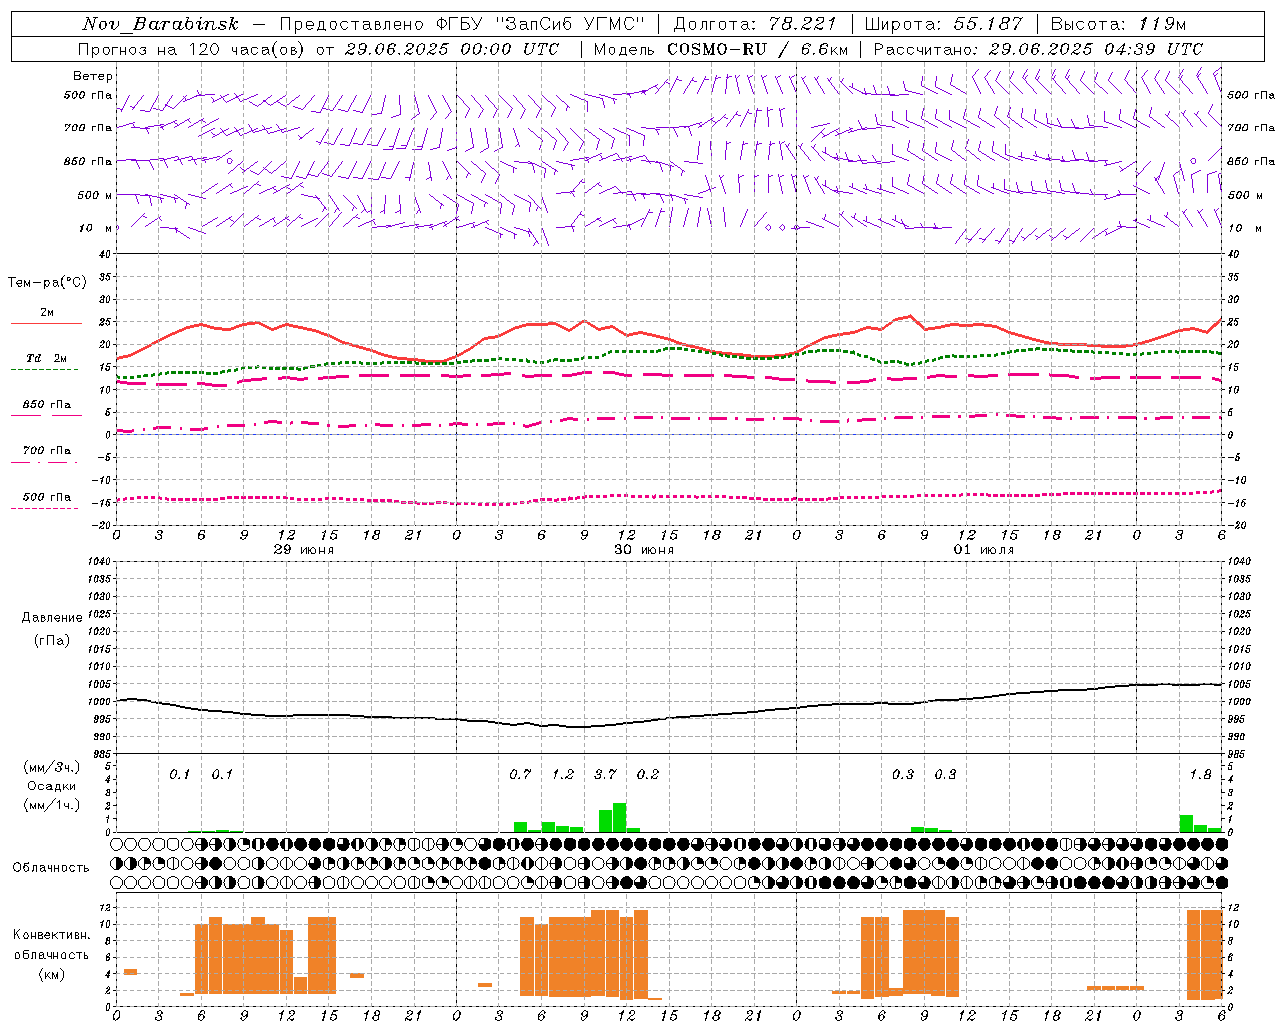Click the station name Nov_Barabinsk

point(161,24)
